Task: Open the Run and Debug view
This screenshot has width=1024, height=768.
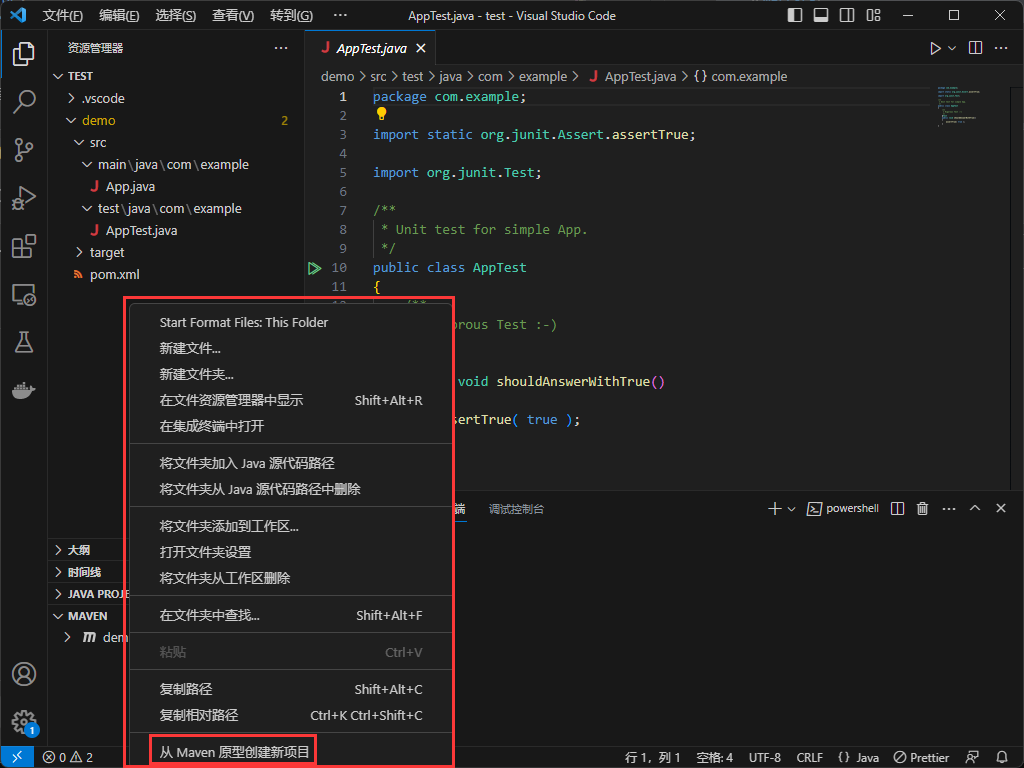Action: coord(24,198)
